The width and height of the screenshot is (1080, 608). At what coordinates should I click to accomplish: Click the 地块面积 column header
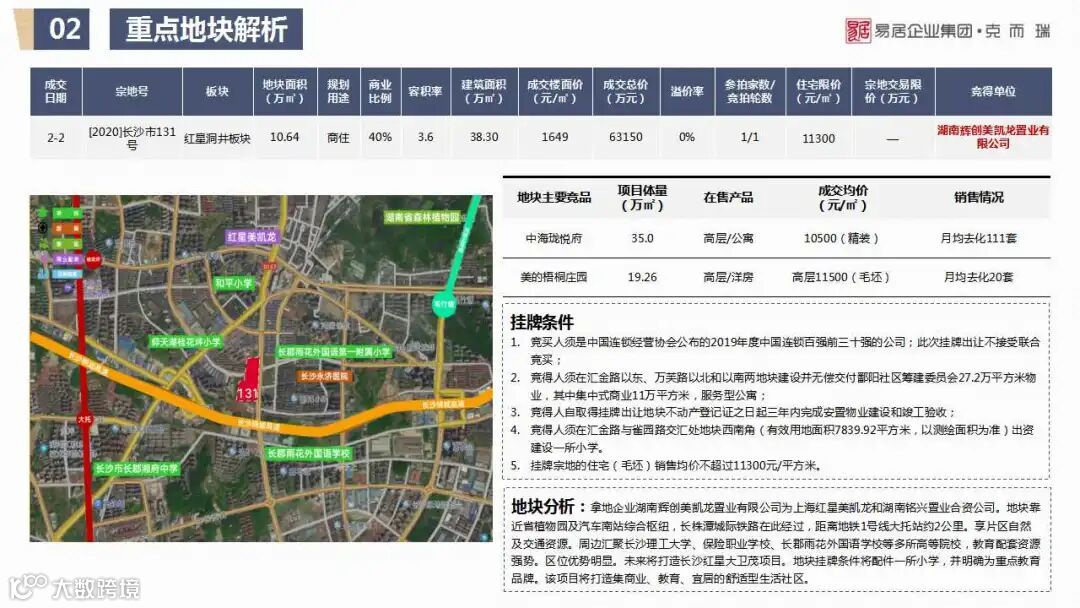point(284,91)
